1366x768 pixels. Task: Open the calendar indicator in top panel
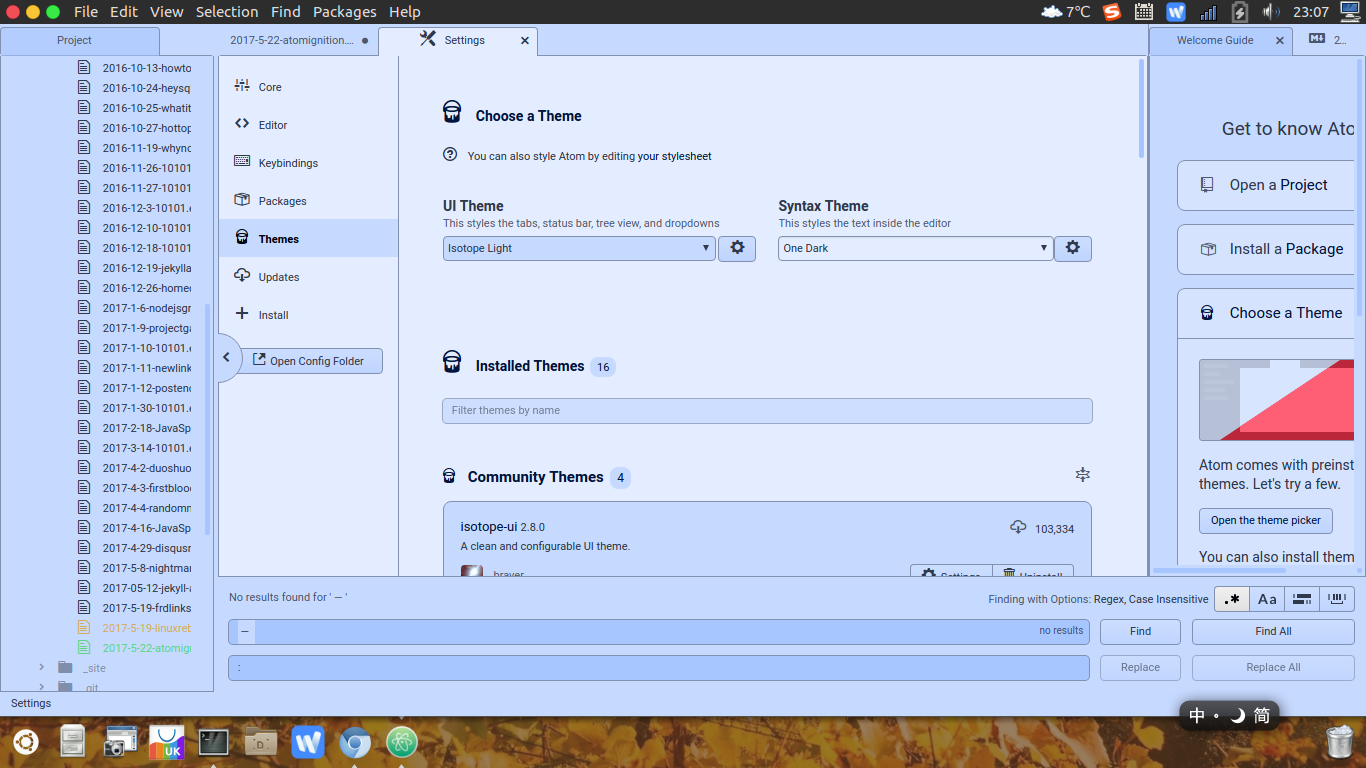1144,12
